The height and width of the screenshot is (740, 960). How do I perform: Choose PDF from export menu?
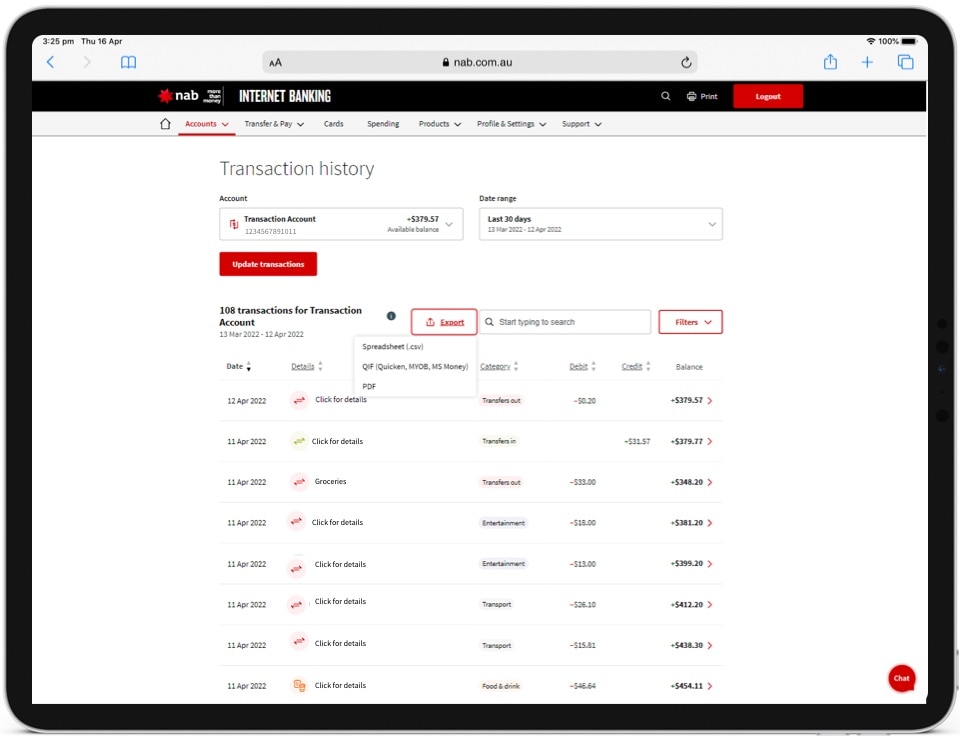click(370, 386)
